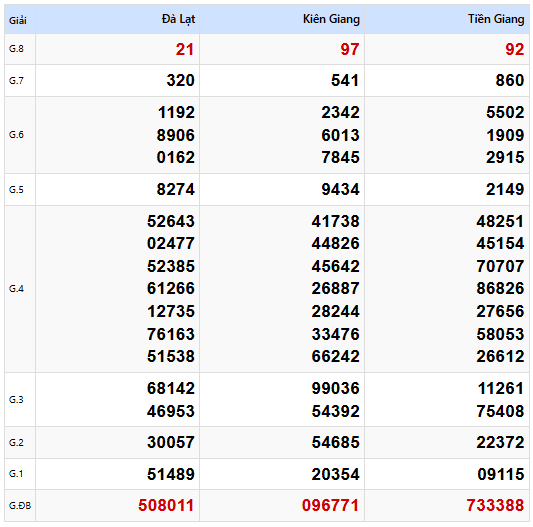Click the G.ĐB row label
533x527 pixels.
click(x=20, y=506)
